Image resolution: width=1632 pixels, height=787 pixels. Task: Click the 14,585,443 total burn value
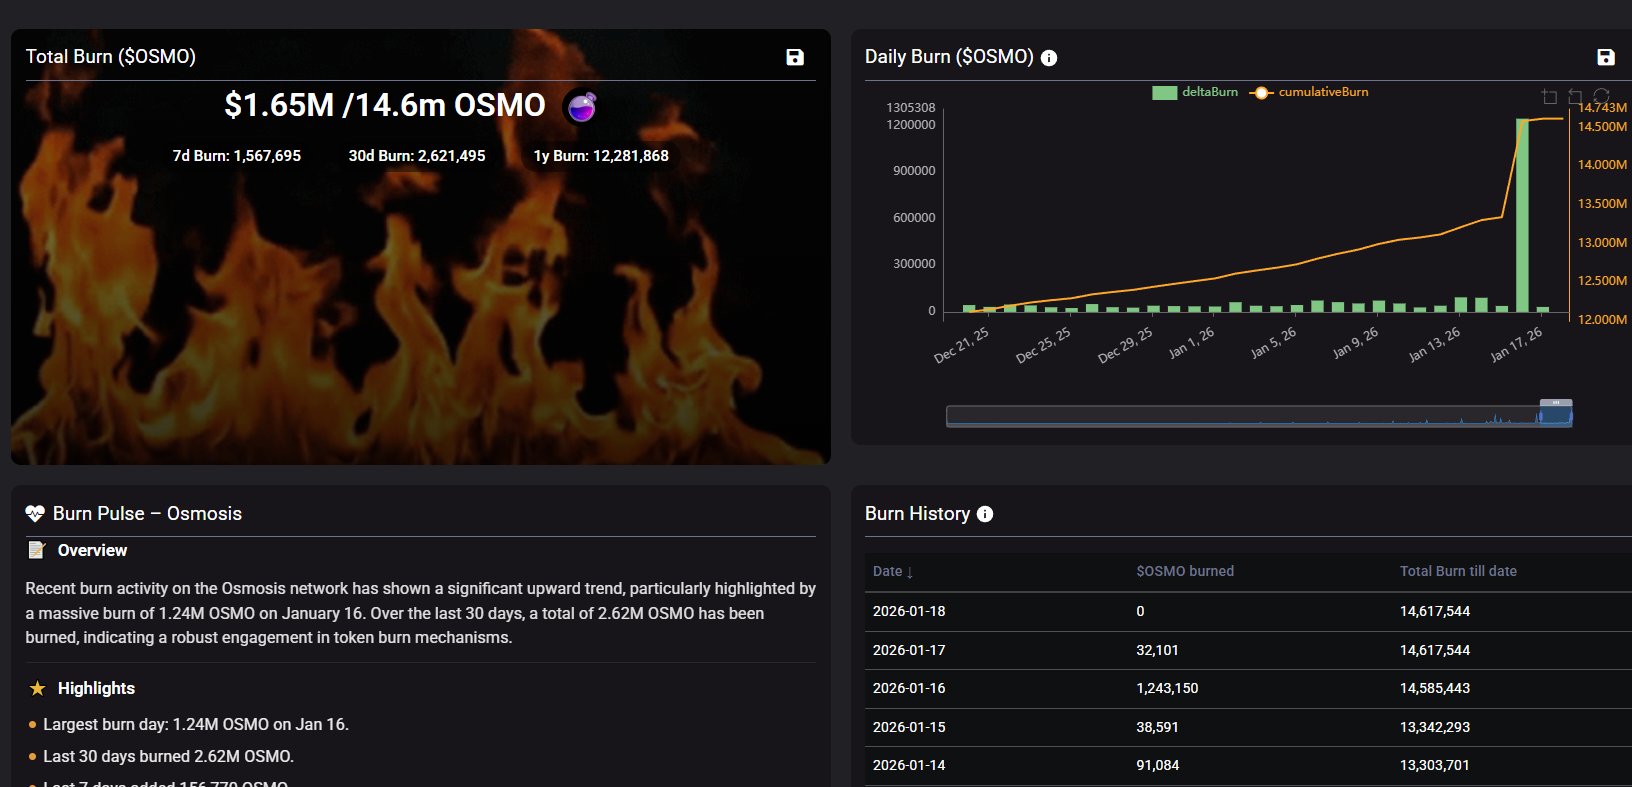1435,688
